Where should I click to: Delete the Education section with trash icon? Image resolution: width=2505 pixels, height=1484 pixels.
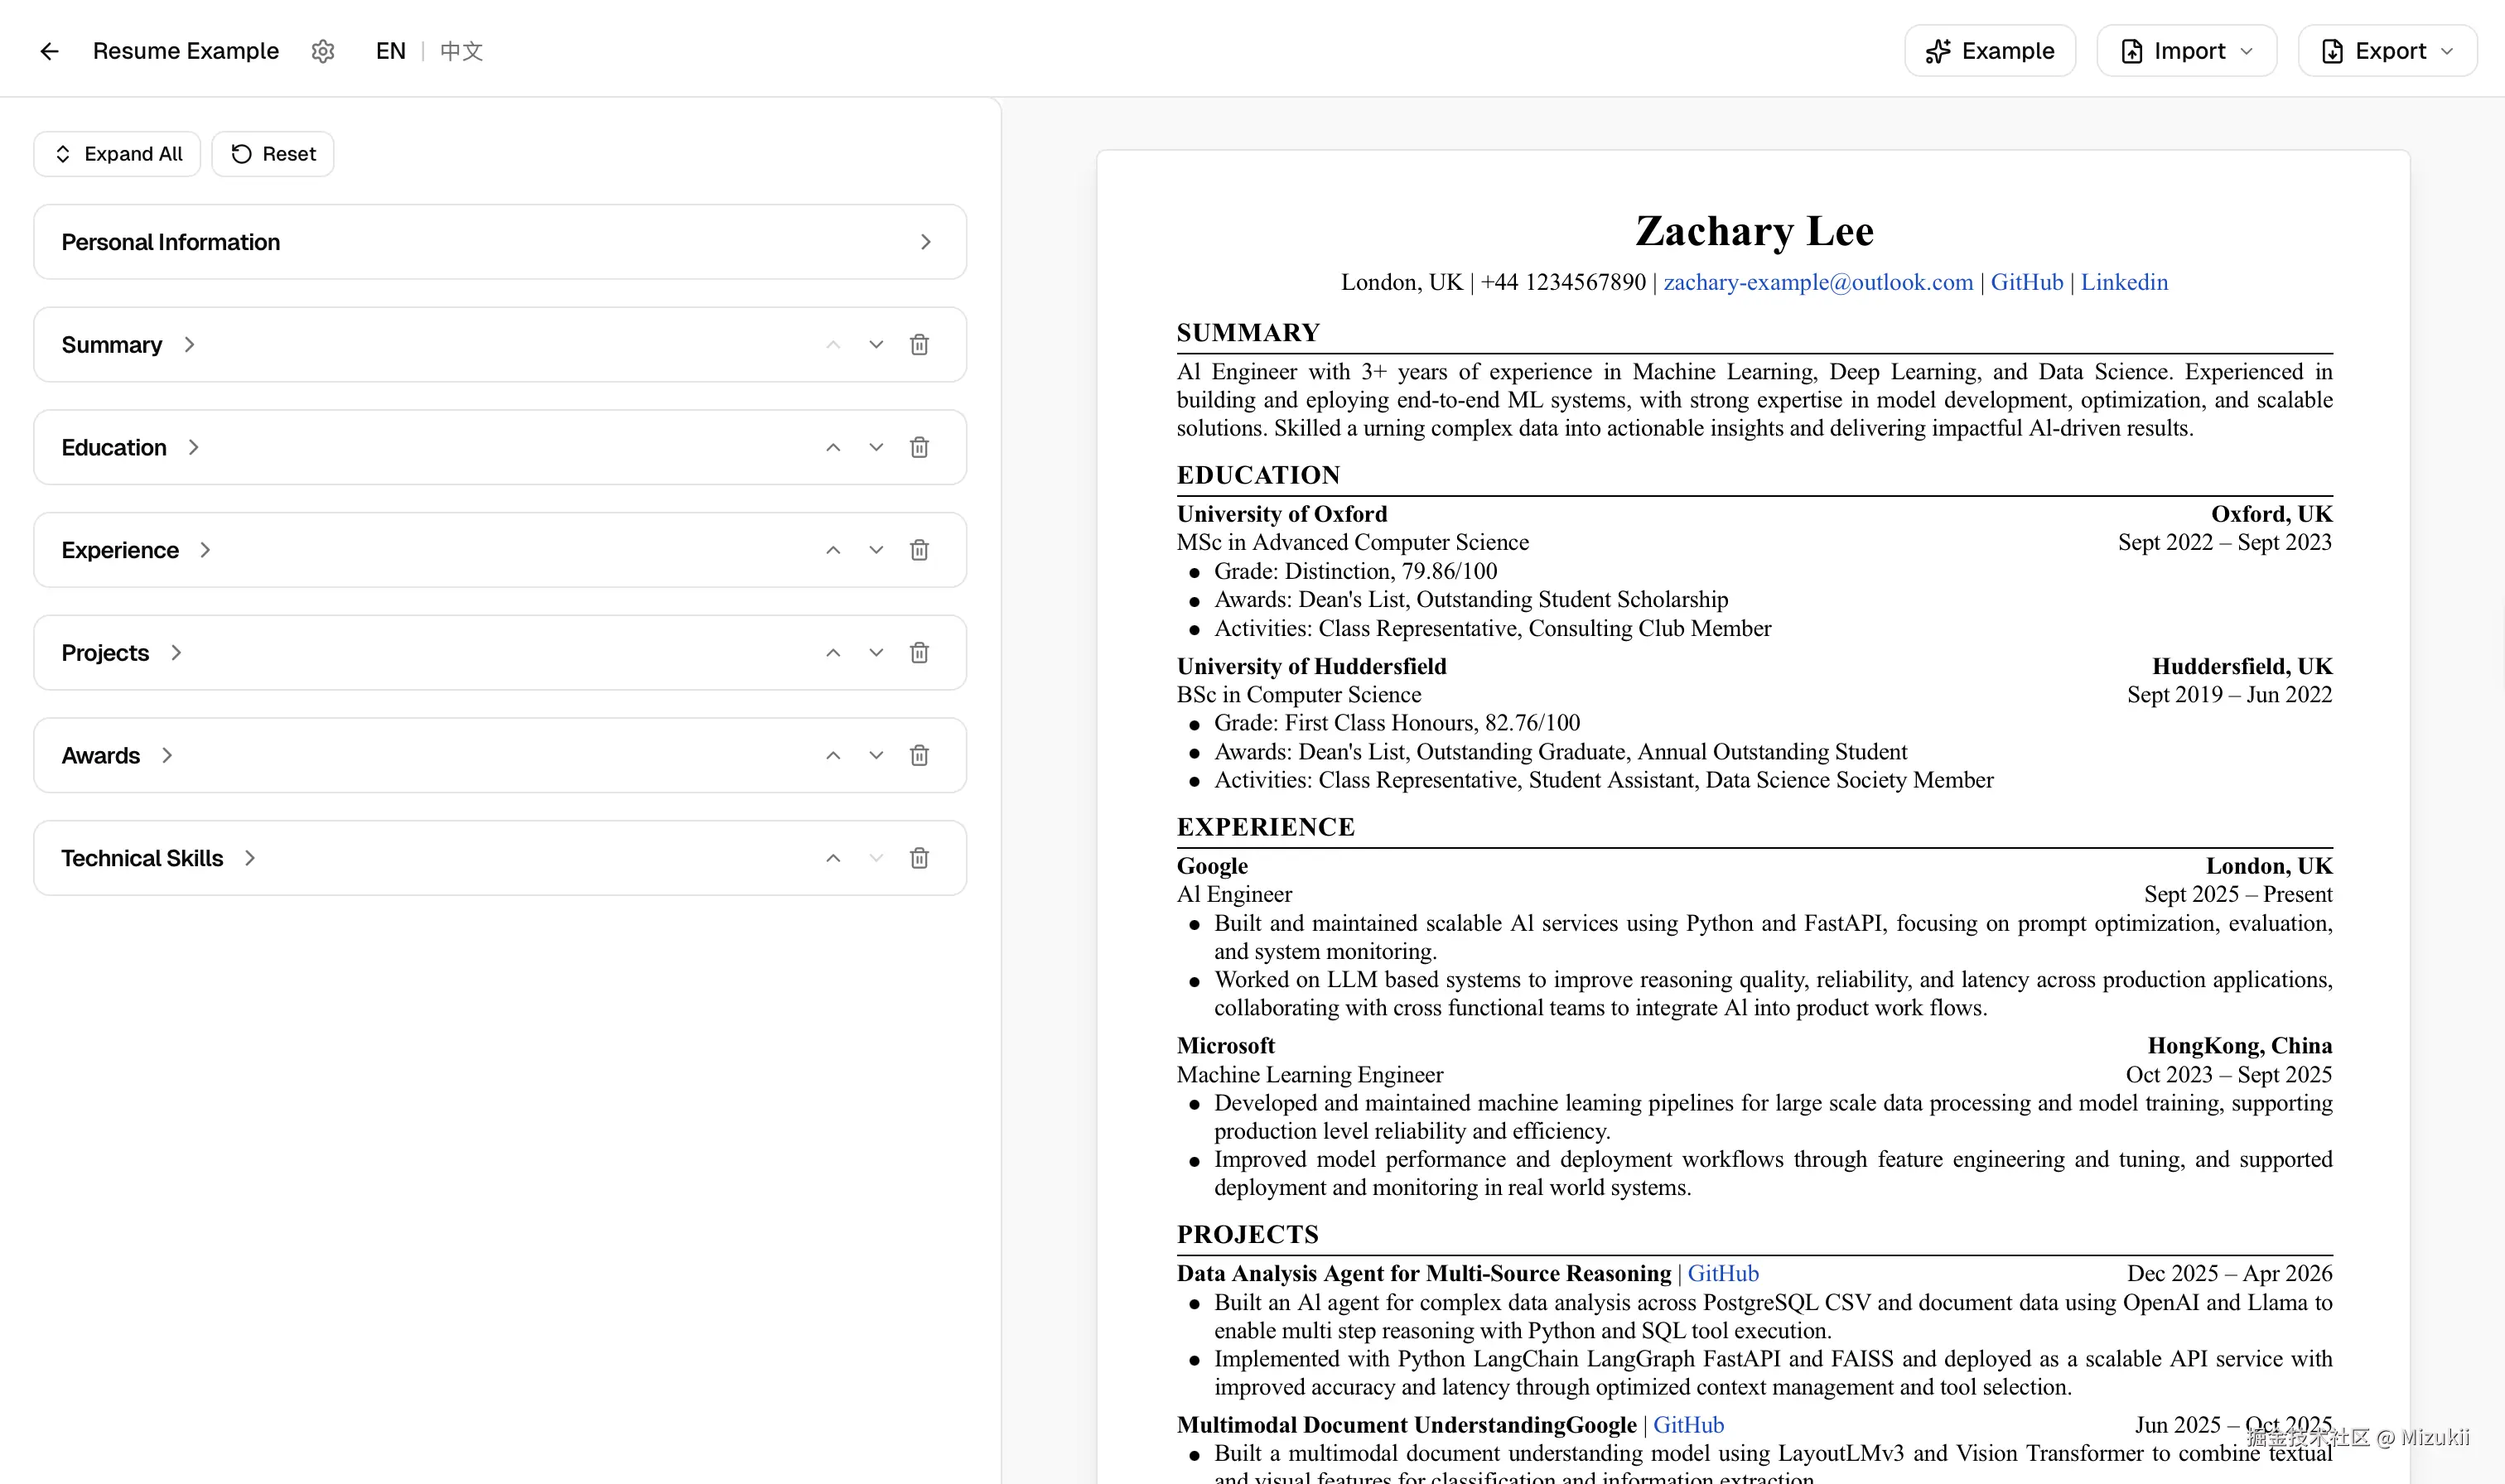pyautogui.click(x=919, y=447)
